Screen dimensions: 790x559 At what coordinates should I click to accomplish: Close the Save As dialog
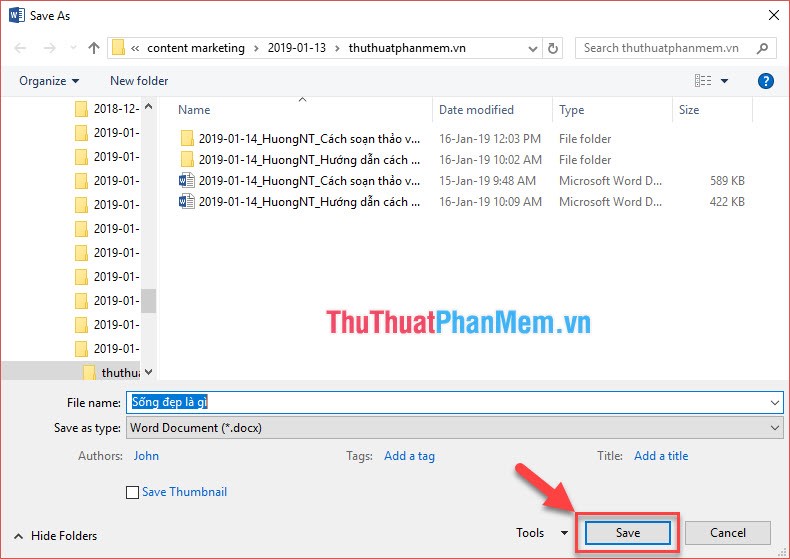pyautogui.click(x=774, y=16)
